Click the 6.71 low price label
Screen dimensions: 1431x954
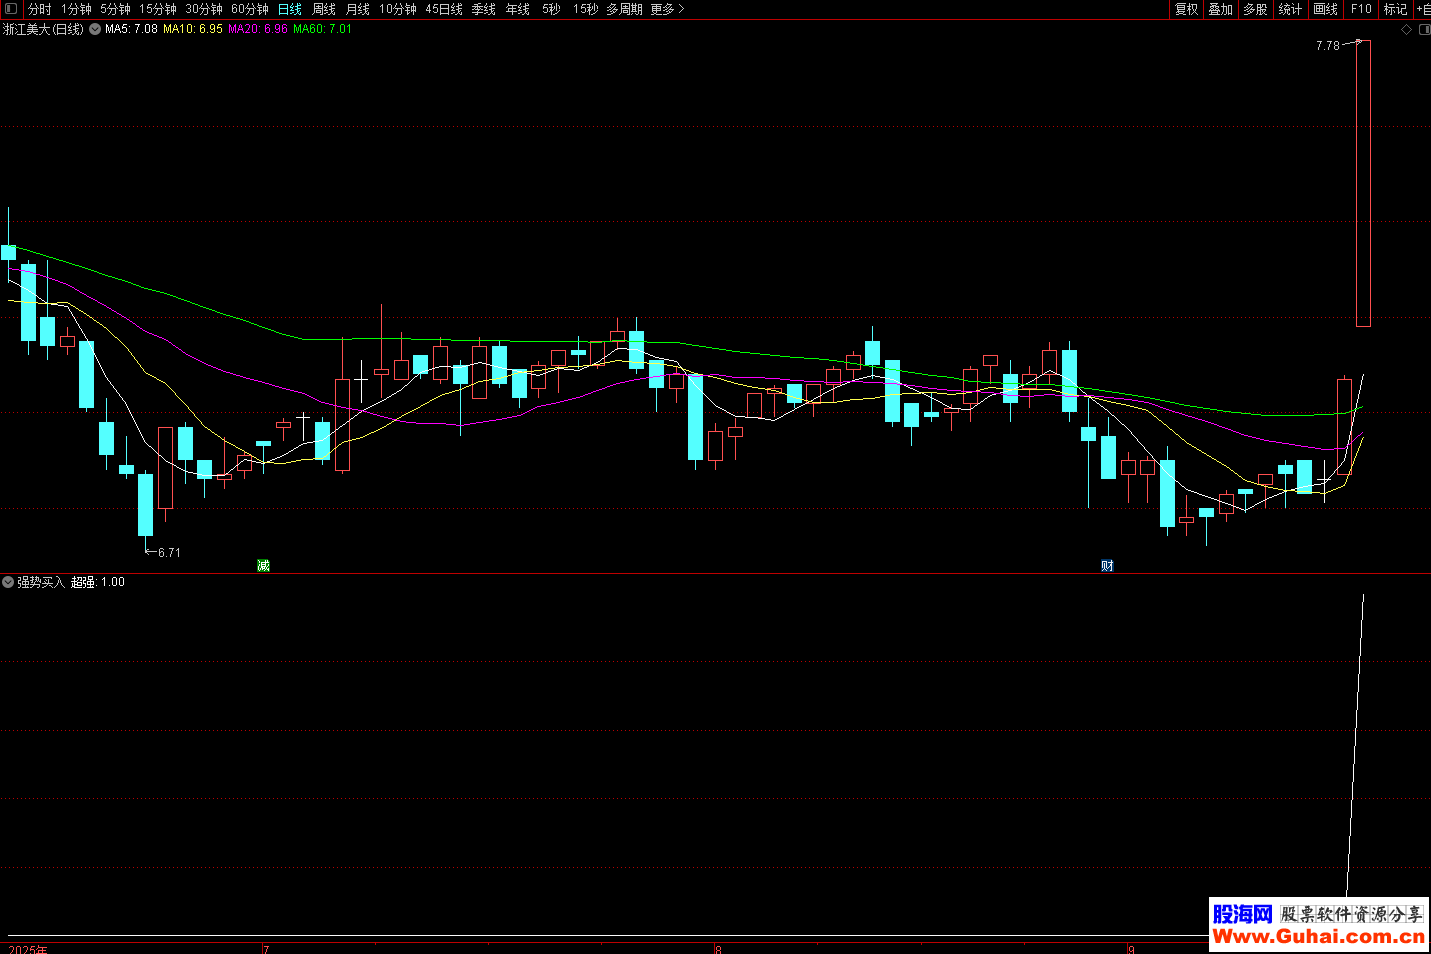(169, 553)
